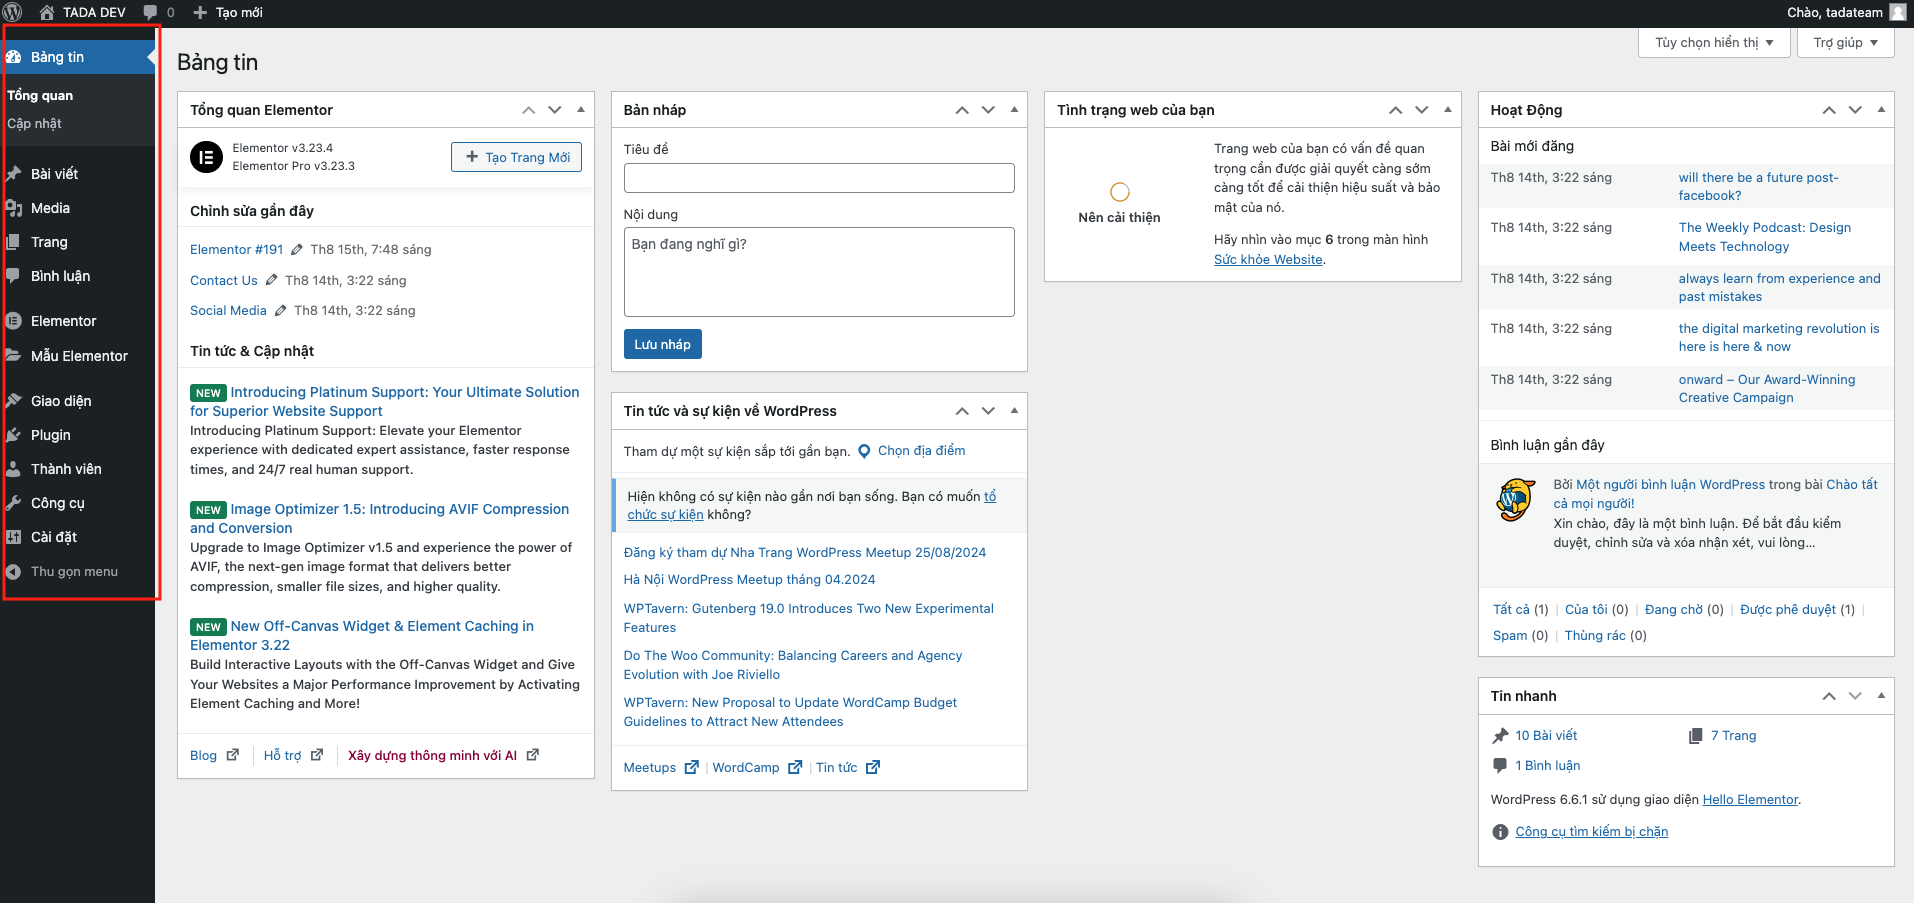This screenshot has height=903, width=1914.
Task: Toggle the Bản nháp panel collapse triangle
Action: coord(1014,110)
